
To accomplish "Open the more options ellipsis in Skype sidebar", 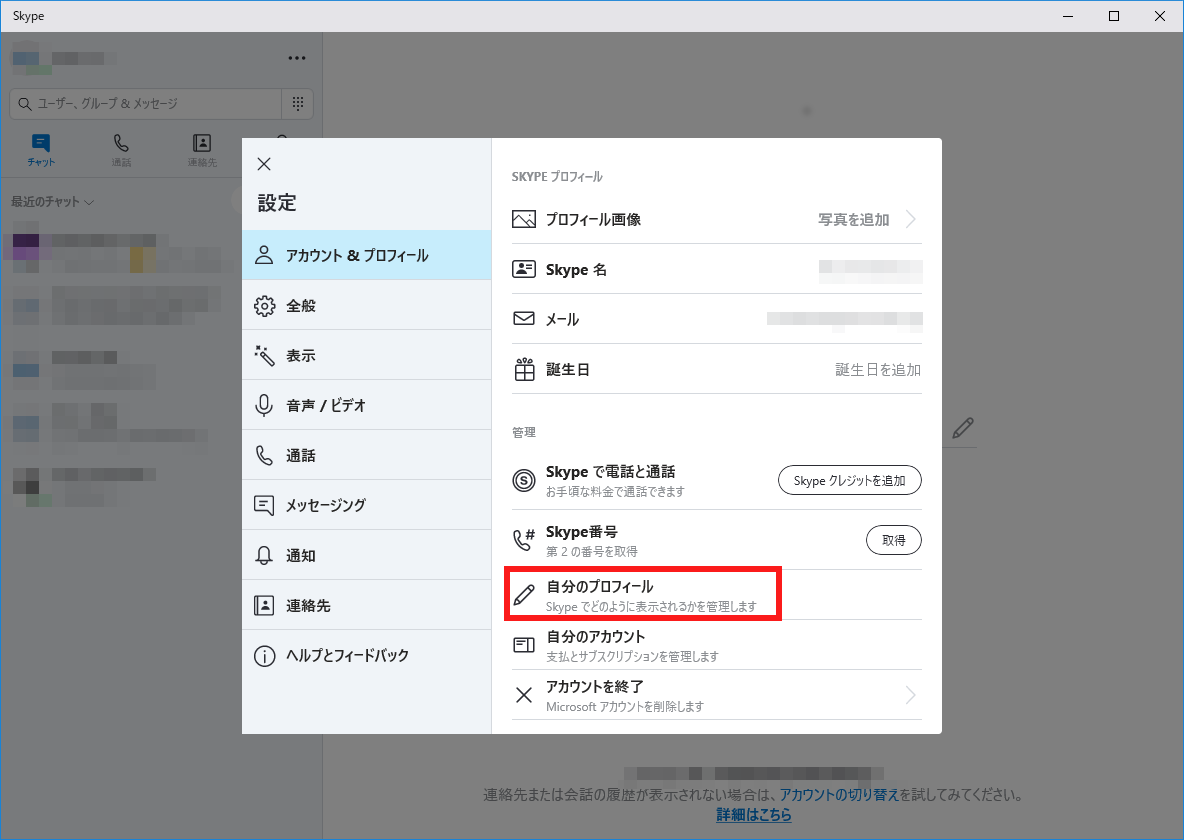I will [297, 58].
